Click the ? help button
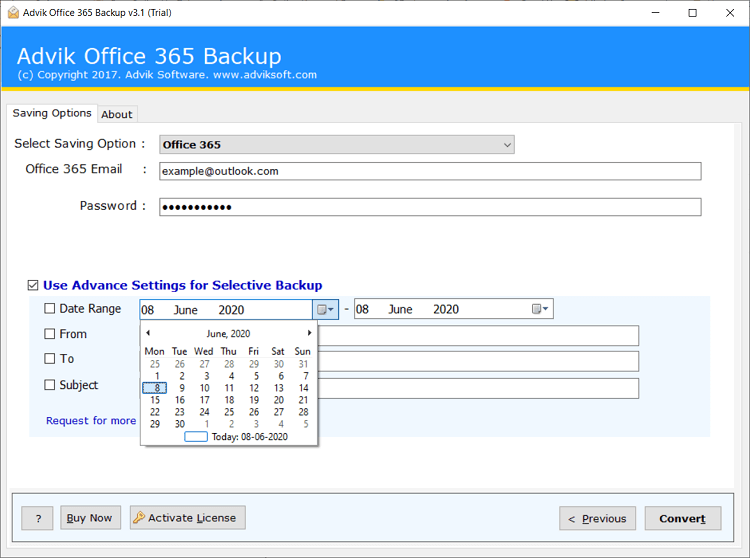This screenshot has width=750, height=558. click(x=37, y=518)
